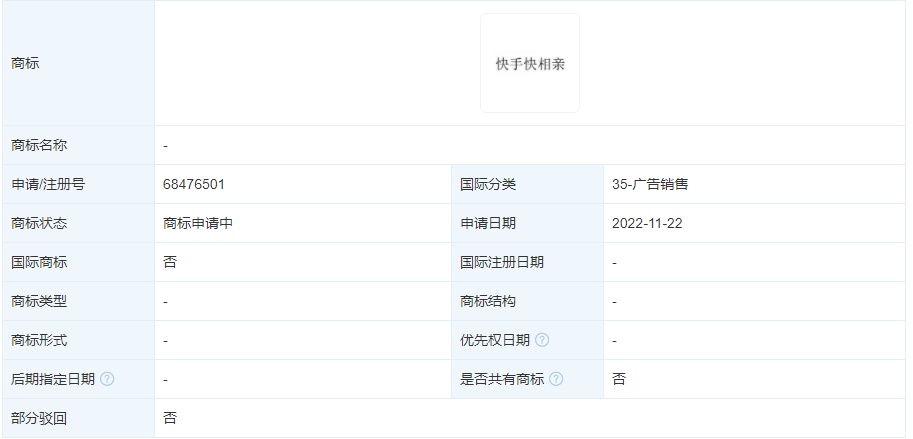913x439 pixels.
Task: Select the registration number 68476501
Action: point(194,185)
